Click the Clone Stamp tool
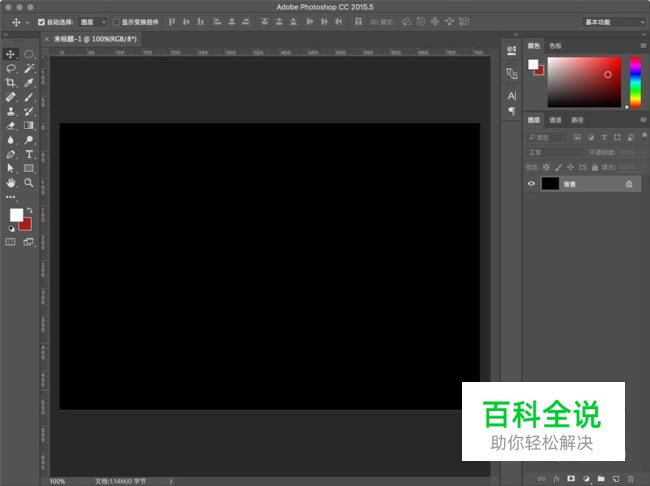Viewport: 650px width, 486px height. point(11,112)
